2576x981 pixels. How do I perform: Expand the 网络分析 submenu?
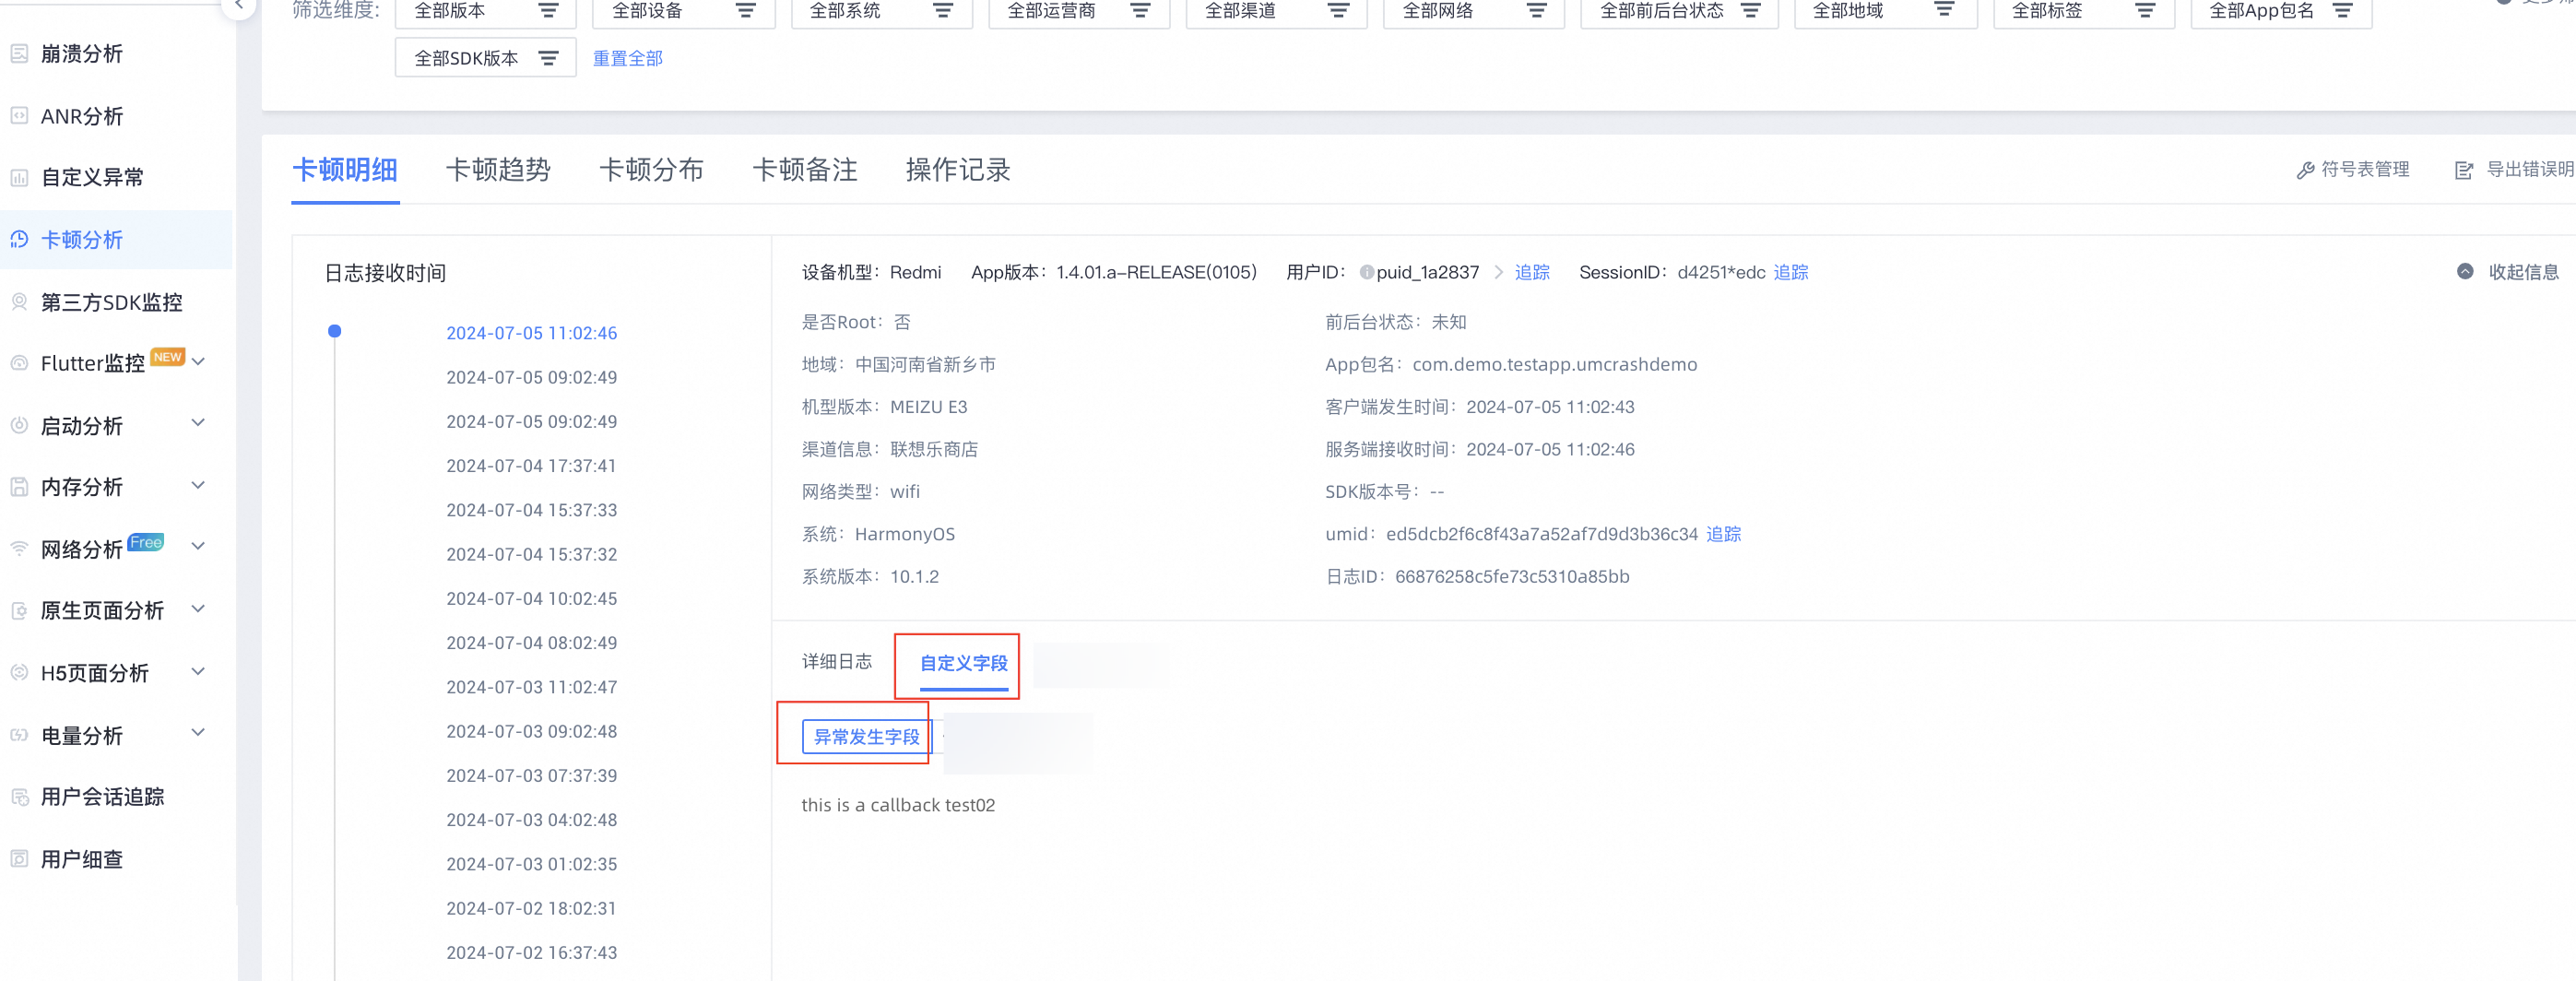(x=198, y=546)
